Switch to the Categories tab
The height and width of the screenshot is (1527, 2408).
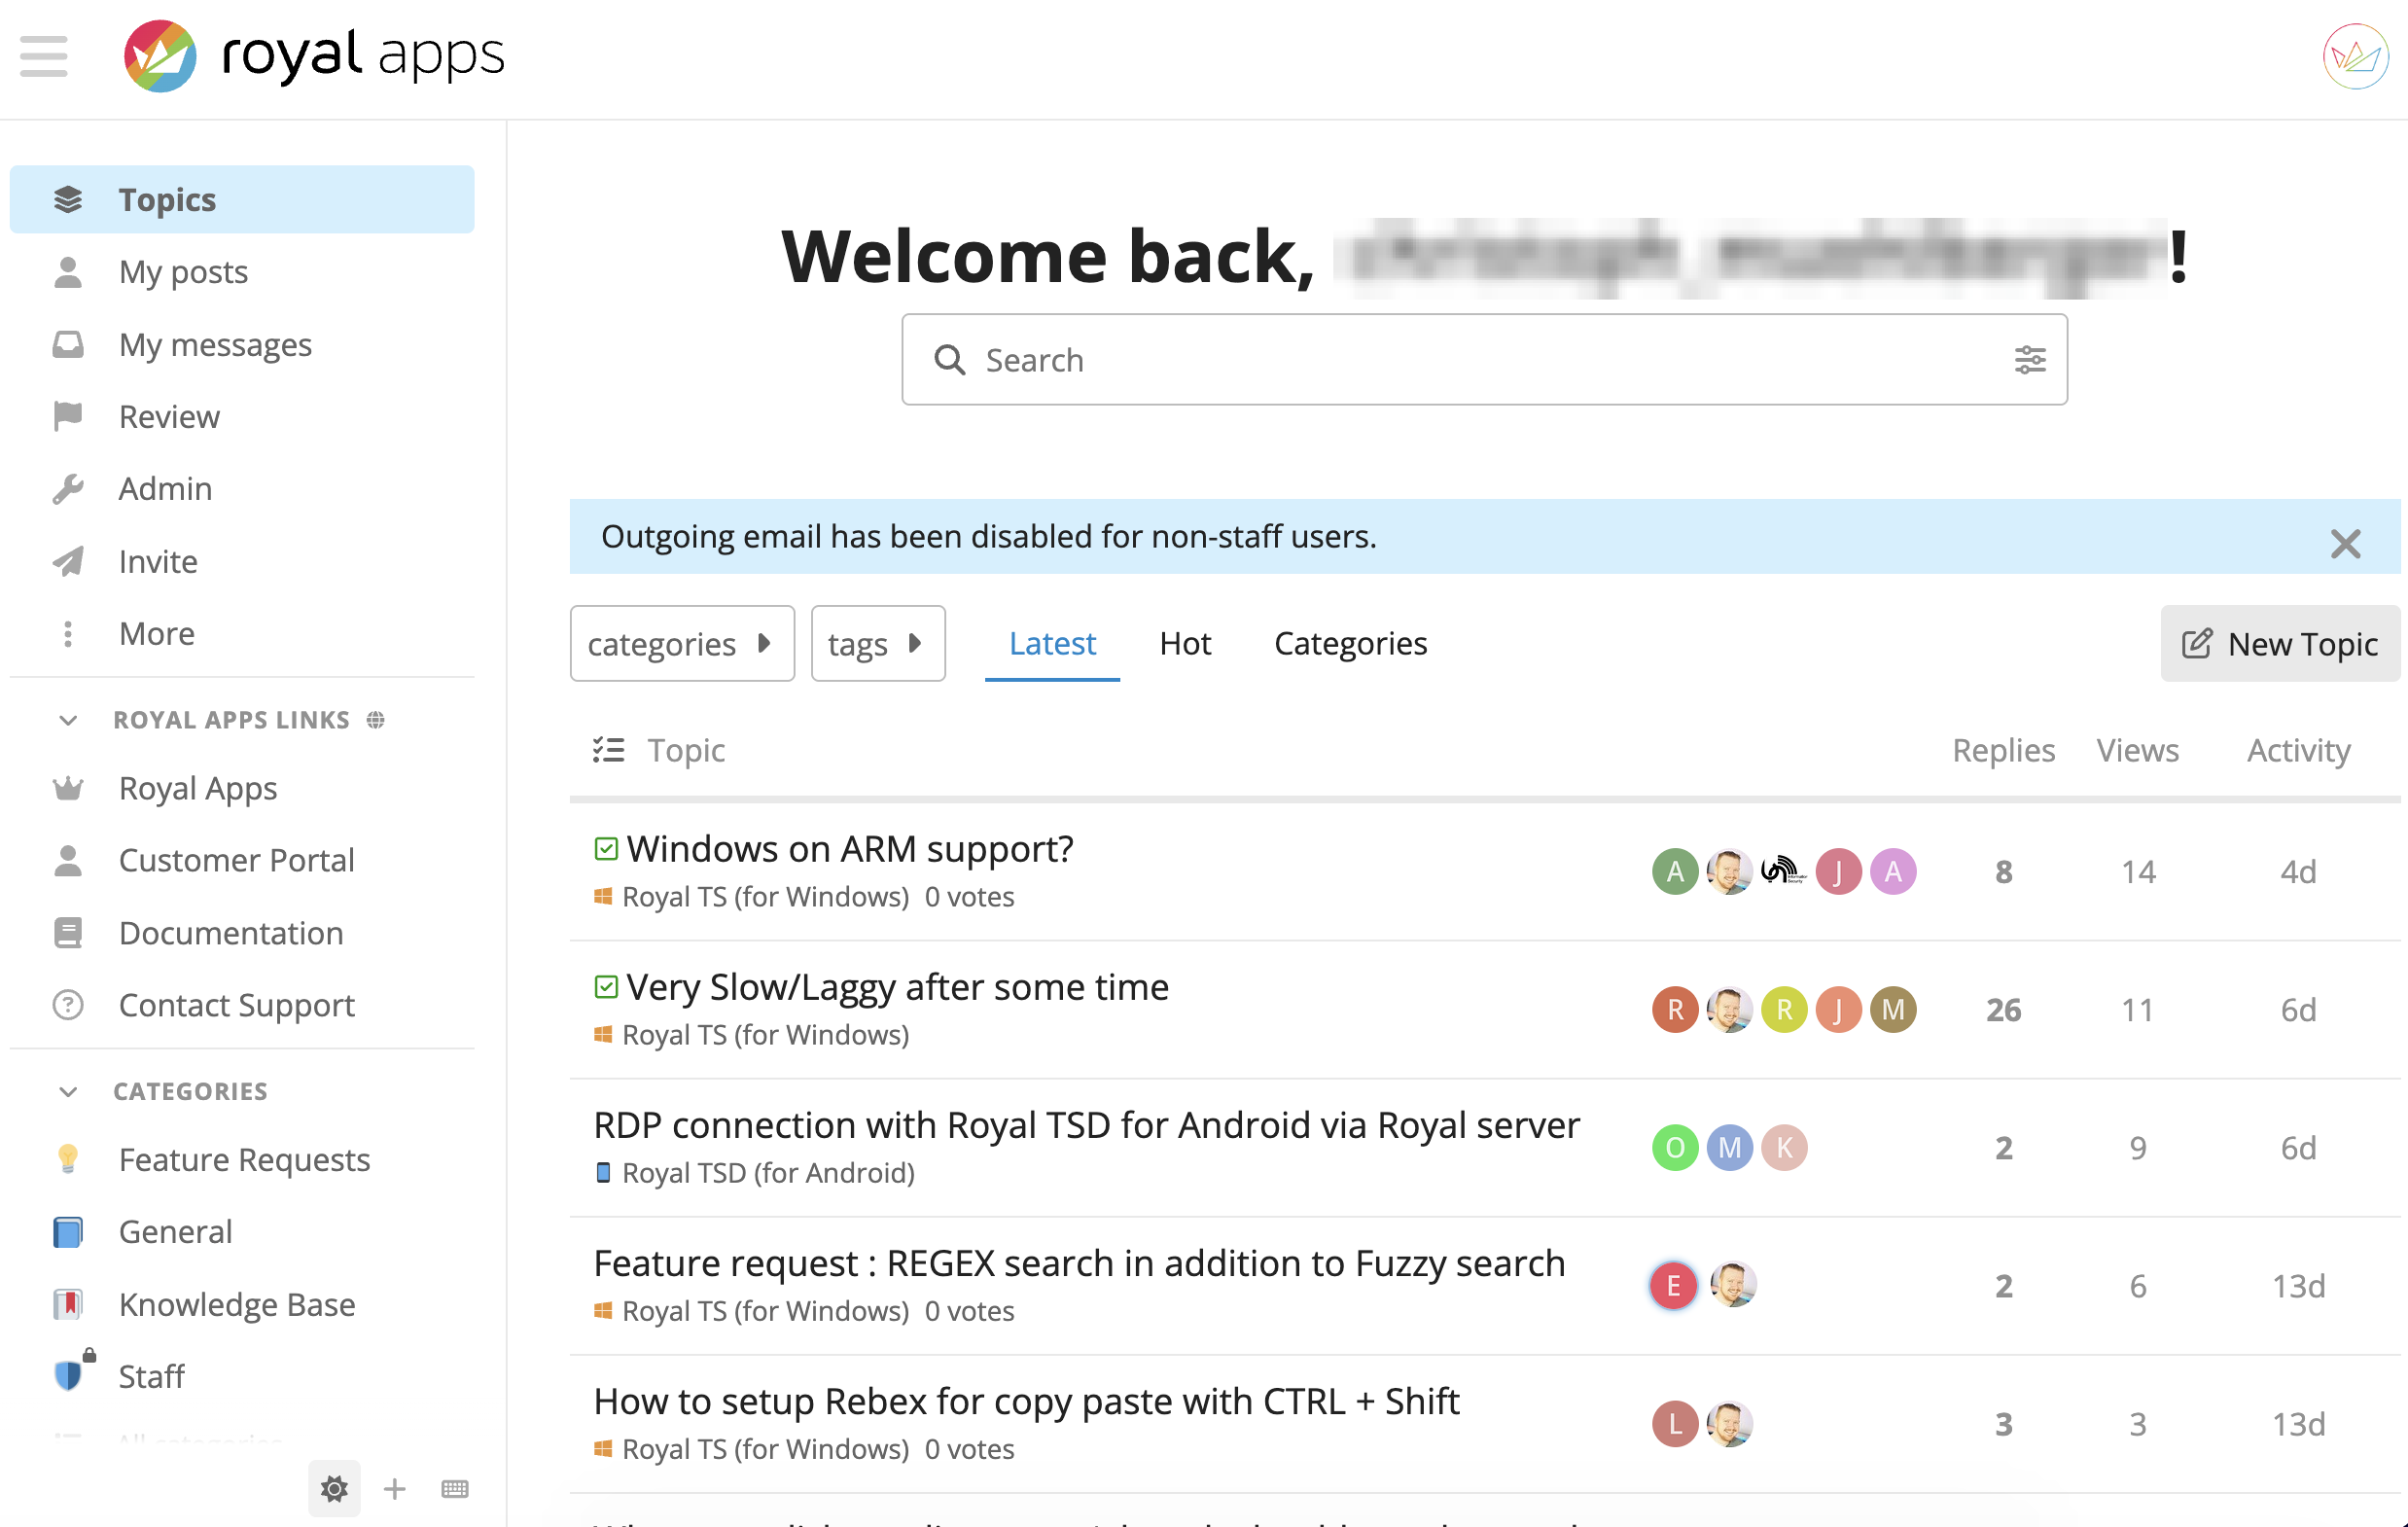coord(1350,644)
